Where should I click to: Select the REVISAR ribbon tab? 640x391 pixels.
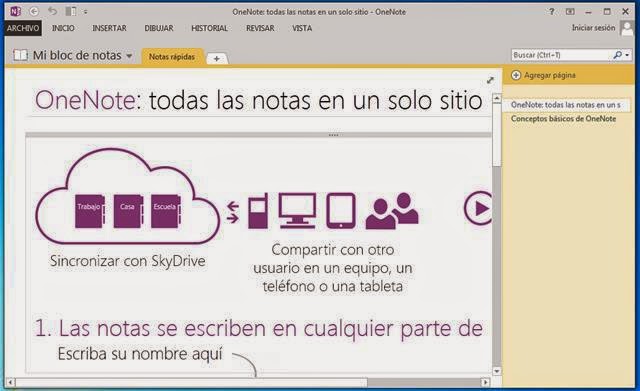[260, 28]
